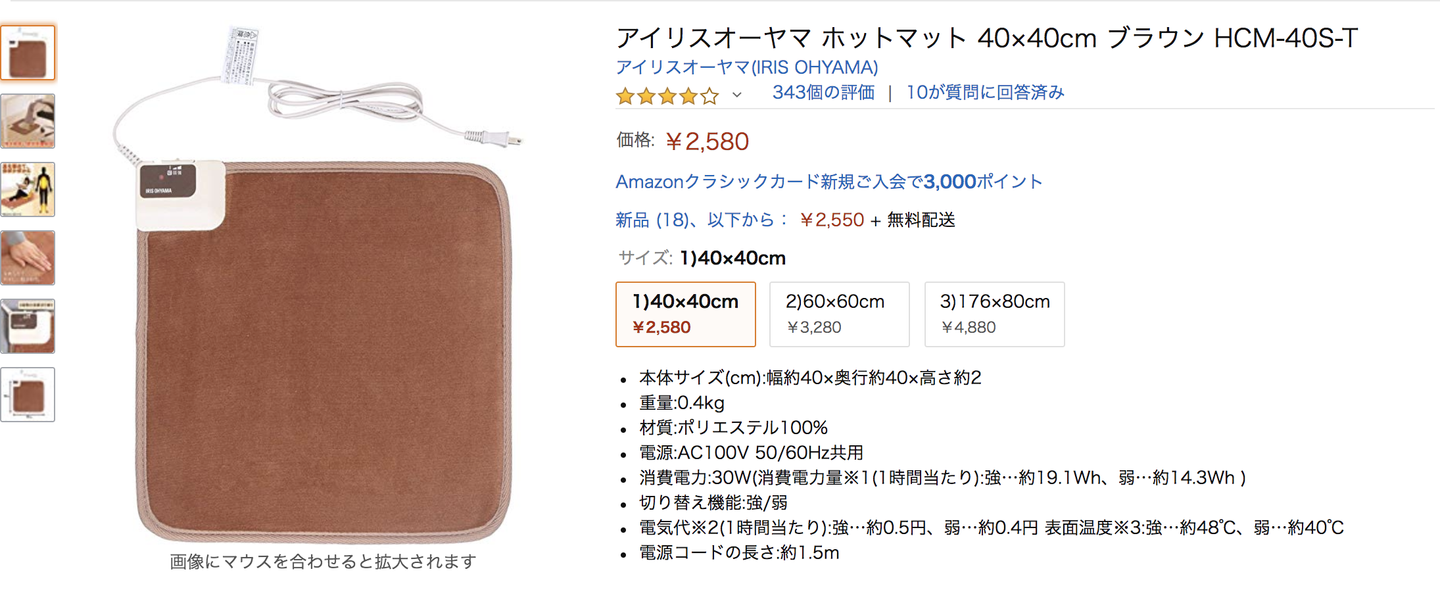This screenshot has width=1440, height=592.
Task: Show controller close-up thumbnail
Action: point(28,326)
